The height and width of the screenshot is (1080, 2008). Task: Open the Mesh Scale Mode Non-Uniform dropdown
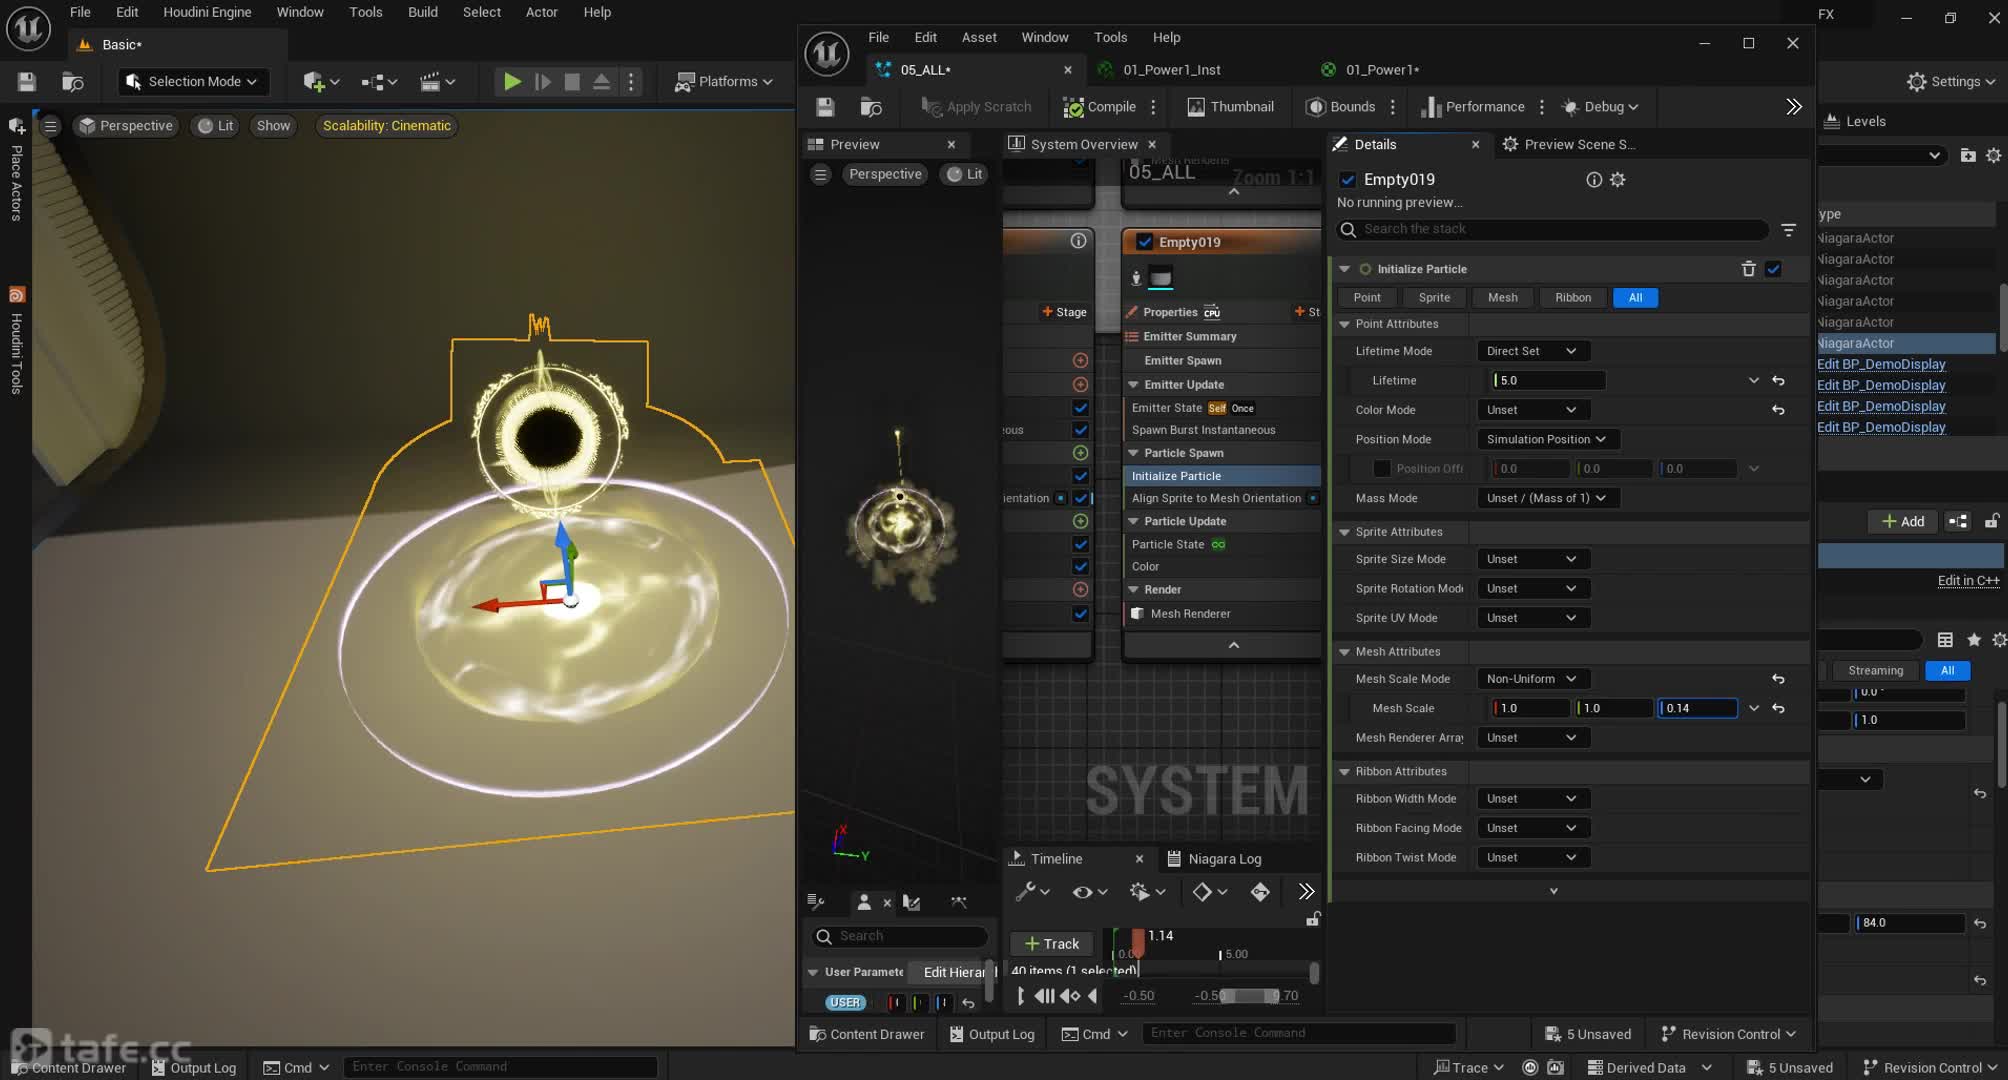tap(1532, 679)
